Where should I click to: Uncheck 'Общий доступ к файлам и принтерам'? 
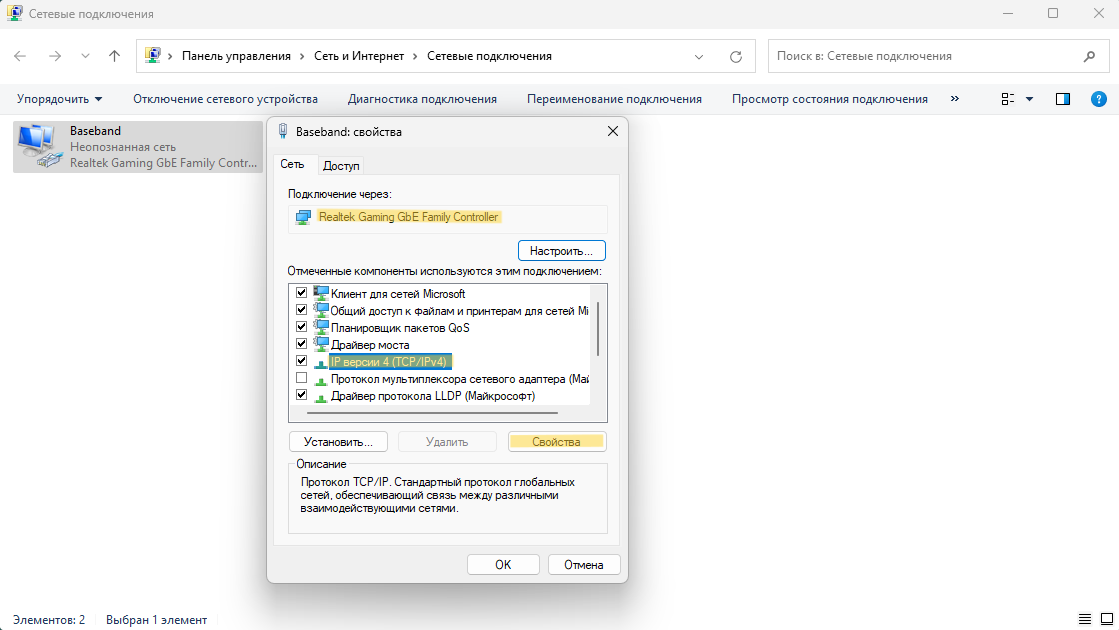(x=301, y=310)
